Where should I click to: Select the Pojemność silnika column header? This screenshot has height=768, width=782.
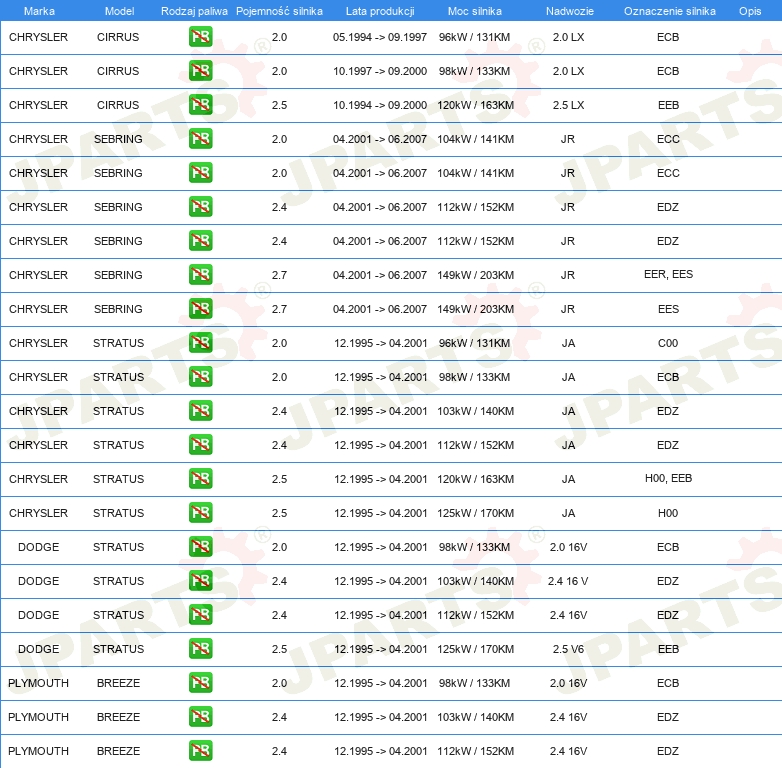(279, 11)
